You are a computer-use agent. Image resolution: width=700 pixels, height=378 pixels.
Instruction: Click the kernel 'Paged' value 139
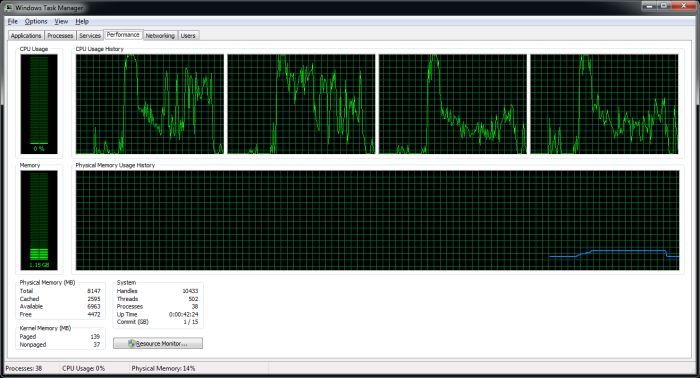(95, 337)
